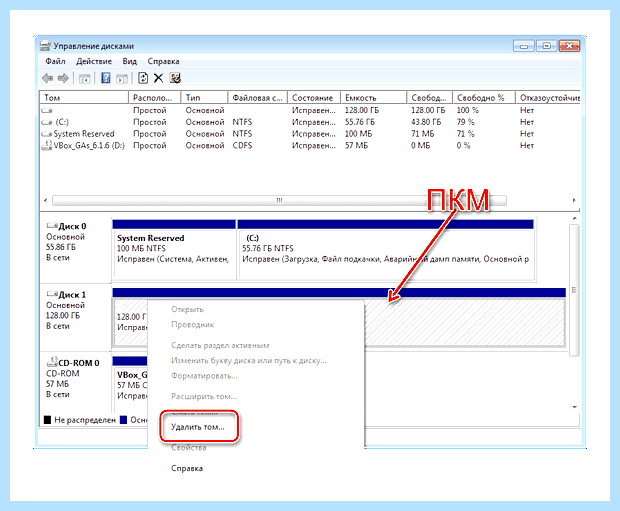Viewport: 620px width, 511px height.
Task: Click the 79 % free percentage cell
Action: pos(465,122)
